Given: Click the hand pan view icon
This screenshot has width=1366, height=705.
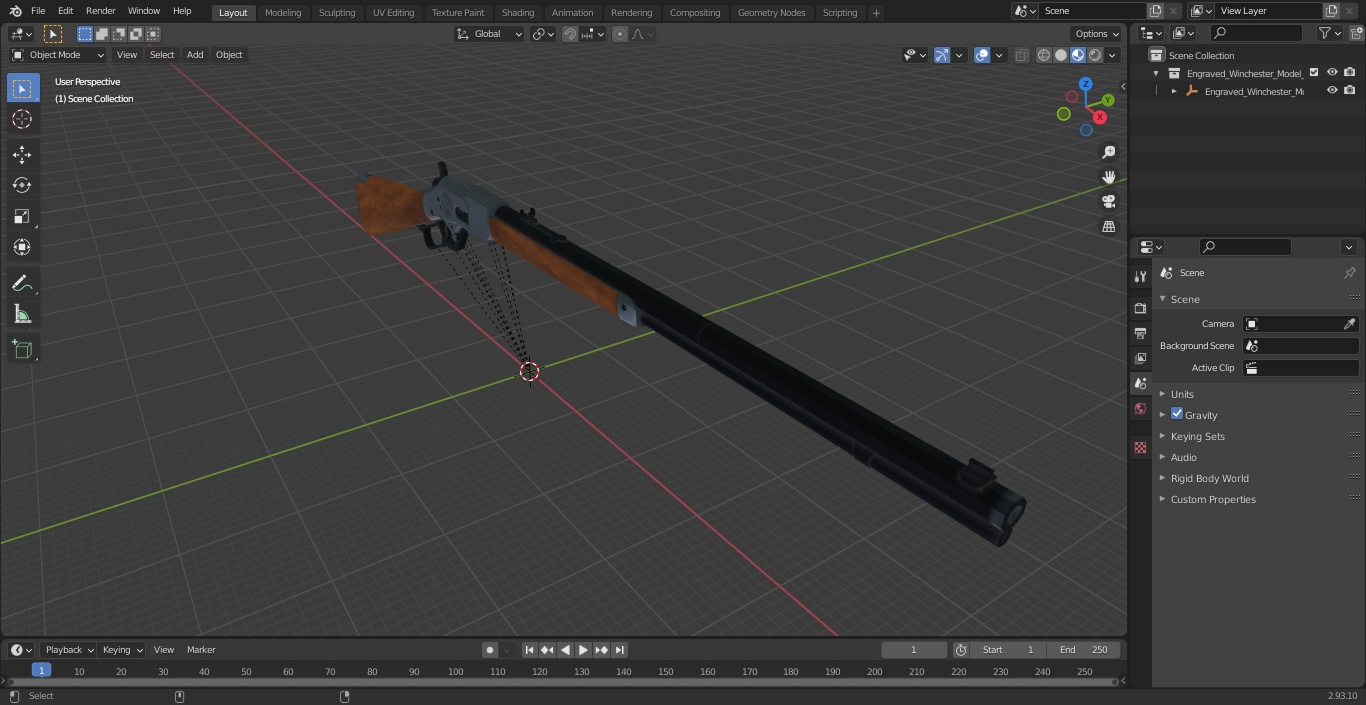Looking at the screenshot, I should 1108,177.
